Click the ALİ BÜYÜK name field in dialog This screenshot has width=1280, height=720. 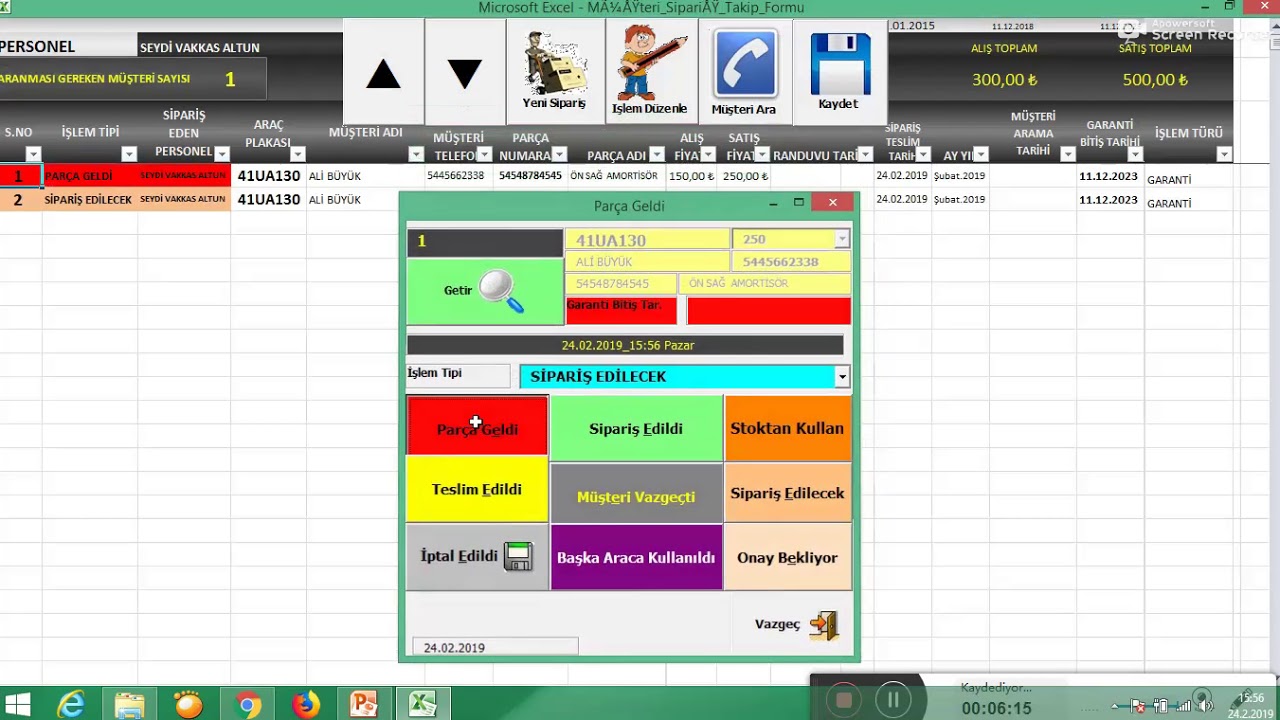tap(647, 262)
